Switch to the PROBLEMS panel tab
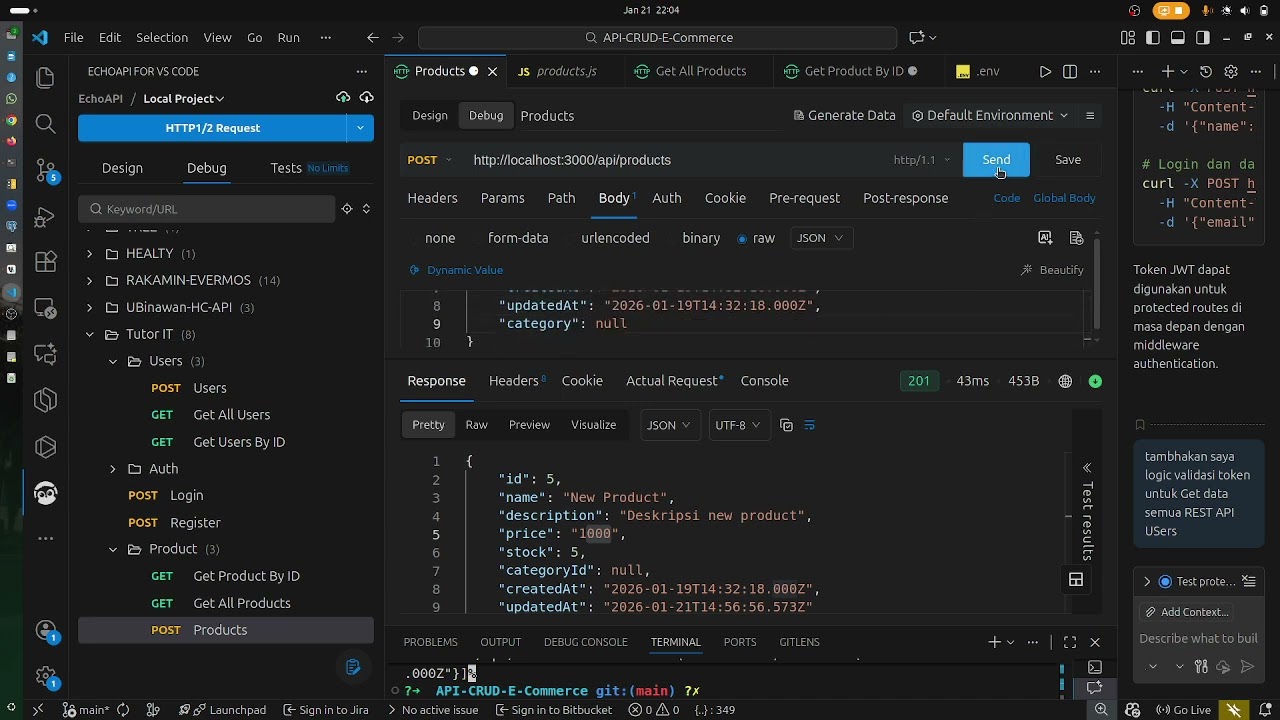 [430, 642]
